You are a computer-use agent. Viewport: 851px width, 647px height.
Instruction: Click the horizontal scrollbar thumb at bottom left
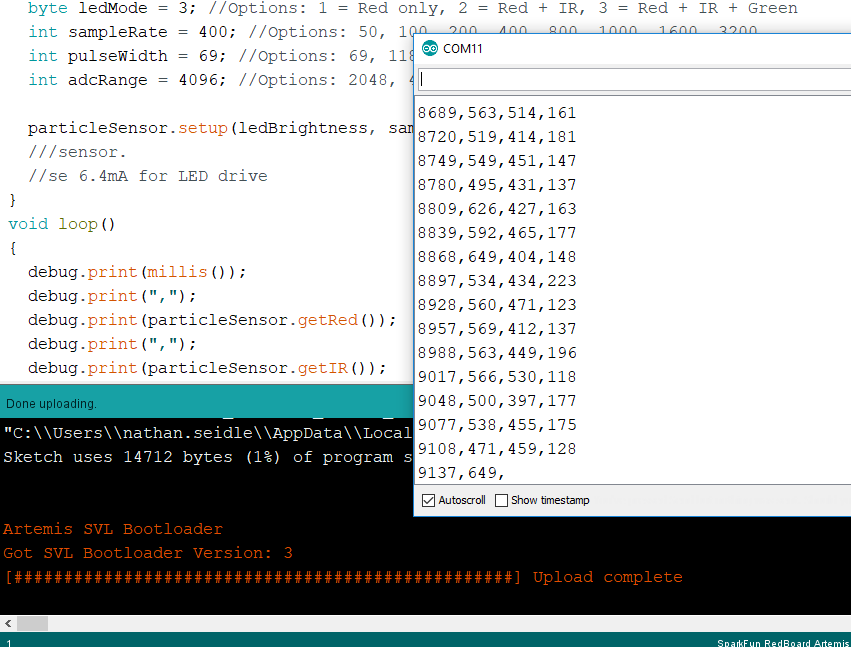32,623
